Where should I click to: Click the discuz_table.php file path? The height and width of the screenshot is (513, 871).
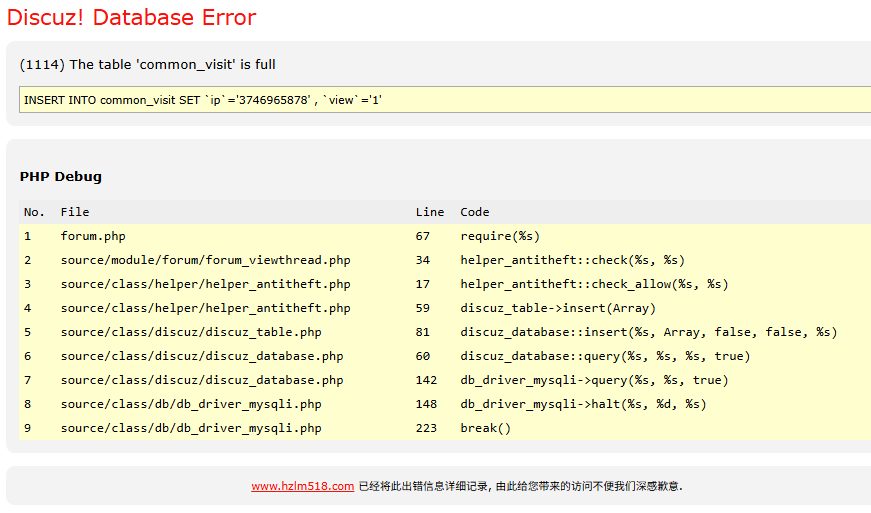[191, 332]
